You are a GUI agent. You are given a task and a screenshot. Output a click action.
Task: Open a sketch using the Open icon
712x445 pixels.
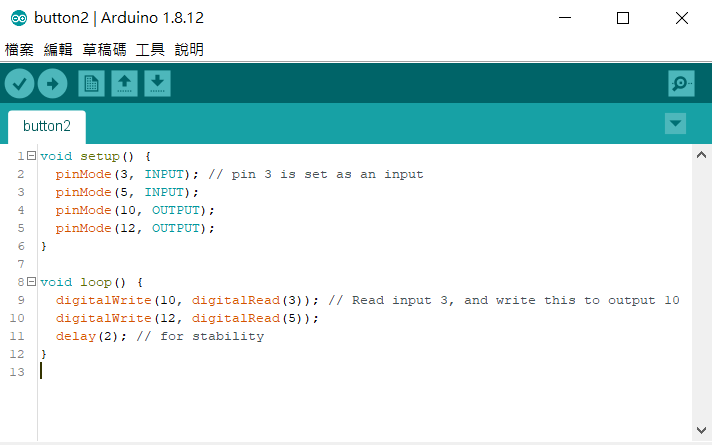124,84
